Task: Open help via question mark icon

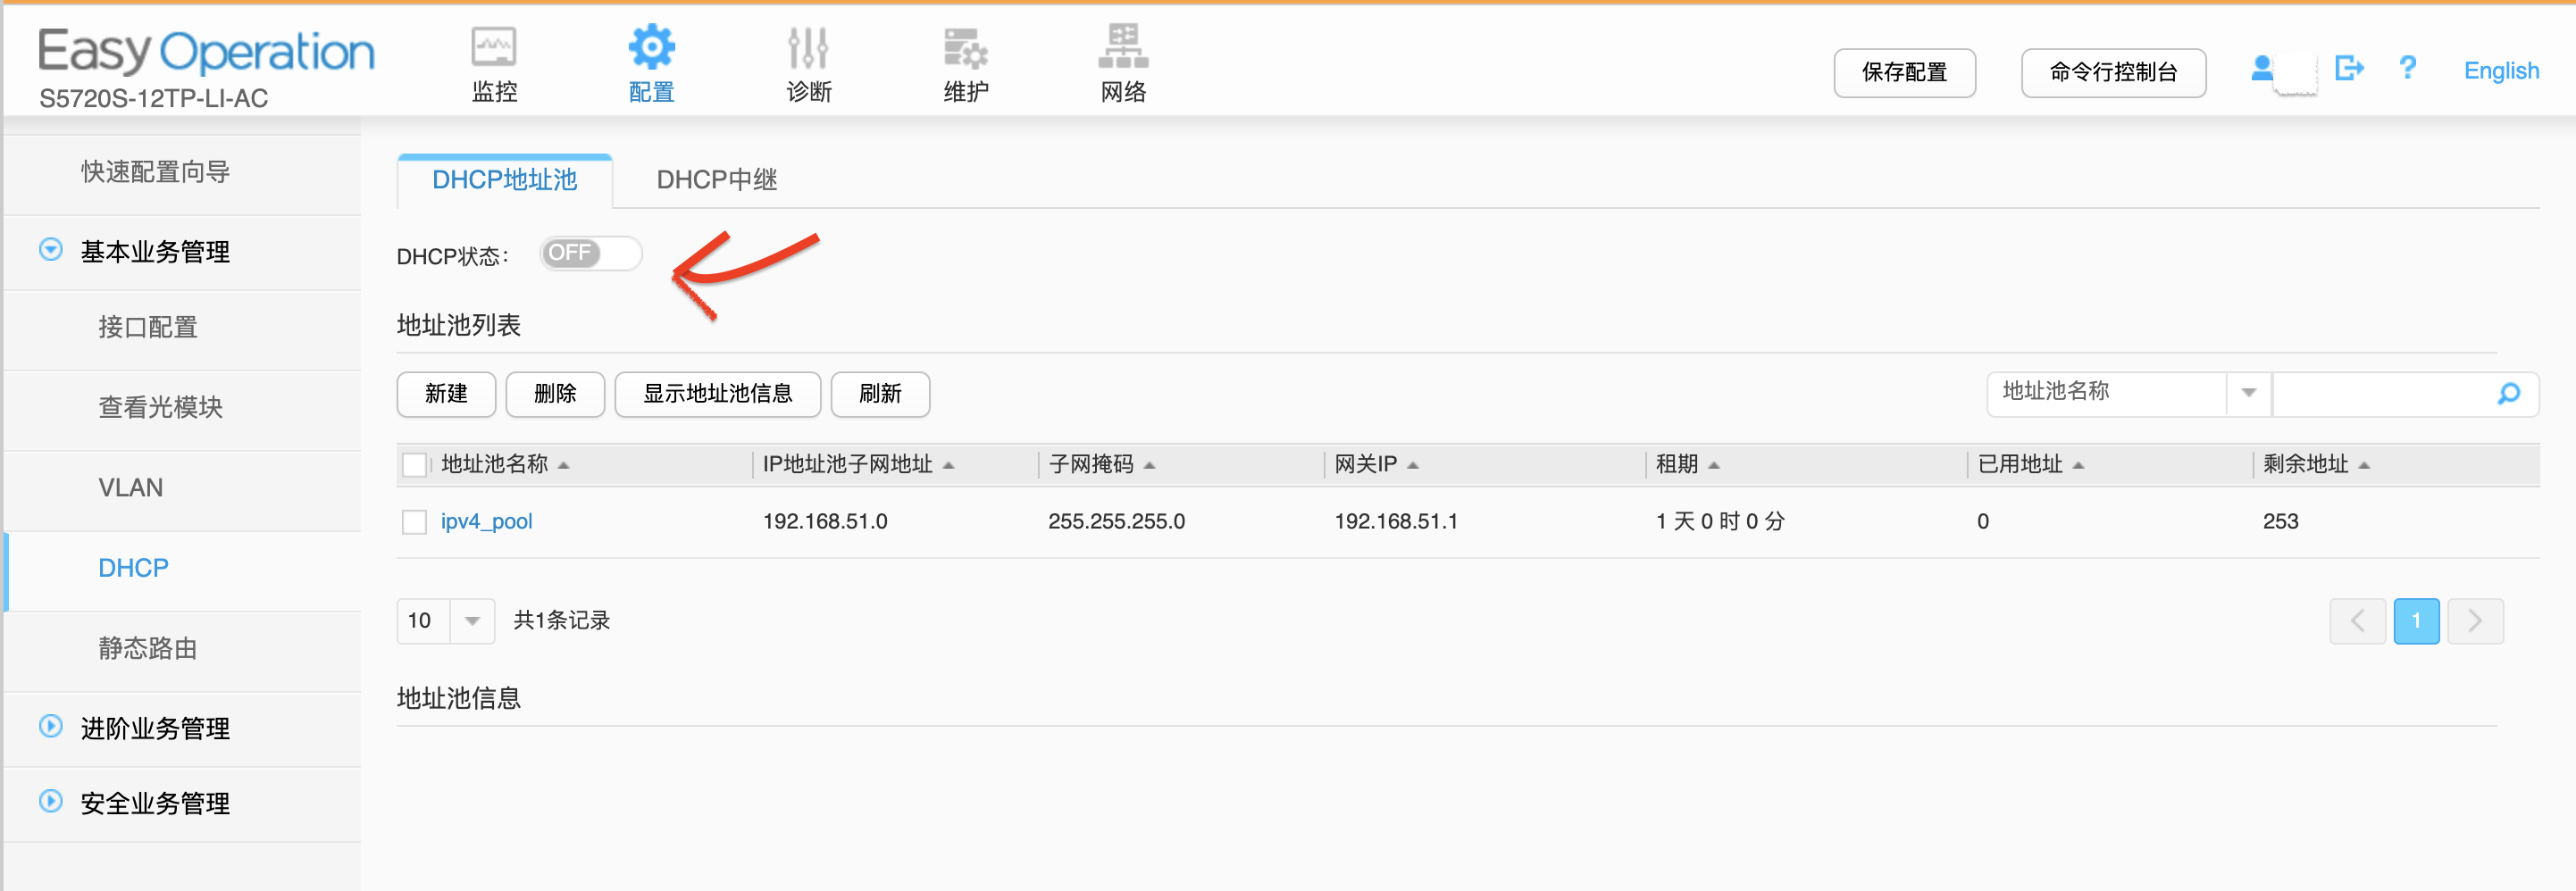Action: [2408, 68]
